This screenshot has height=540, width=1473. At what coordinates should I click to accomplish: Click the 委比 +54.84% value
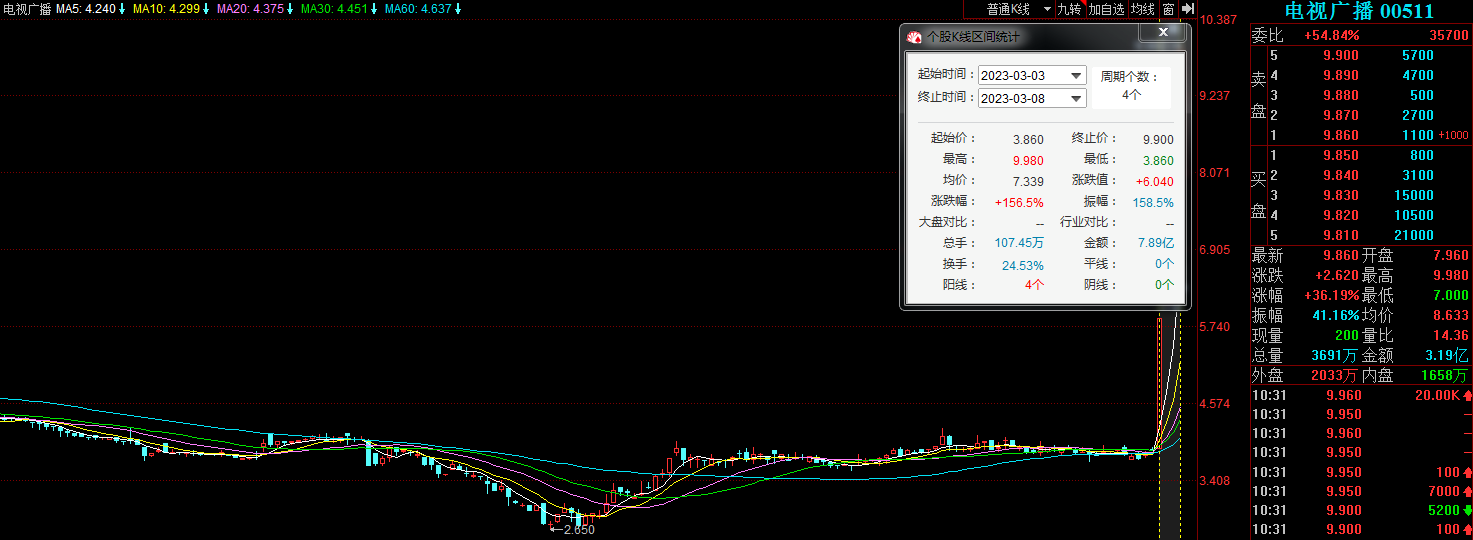click(1331, 35)
